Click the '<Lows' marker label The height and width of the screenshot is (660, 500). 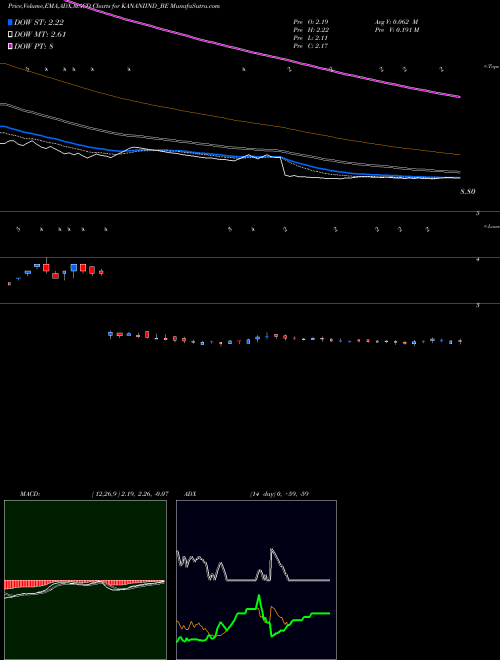click(x=491, y=226)
